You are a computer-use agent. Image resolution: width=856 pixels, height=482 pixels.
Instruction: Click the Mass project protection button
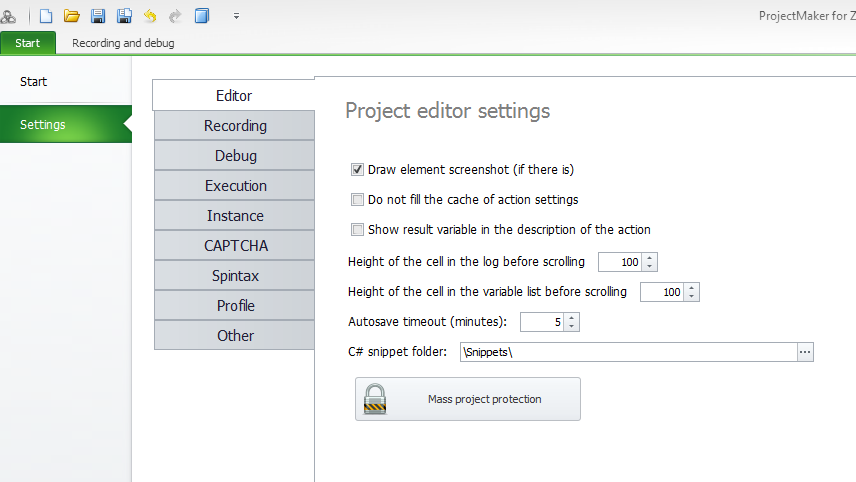coord(468,399)
